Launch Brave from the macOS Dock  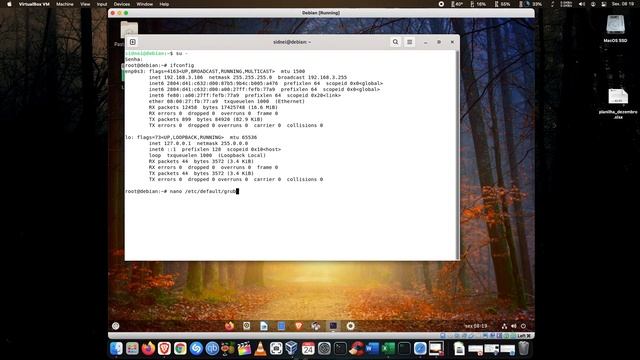click(x=164, y=349)
